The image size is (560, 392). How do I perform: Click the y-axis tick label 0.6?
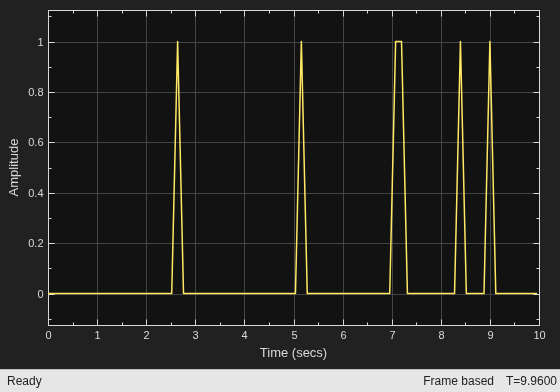[x=36, y=142]
